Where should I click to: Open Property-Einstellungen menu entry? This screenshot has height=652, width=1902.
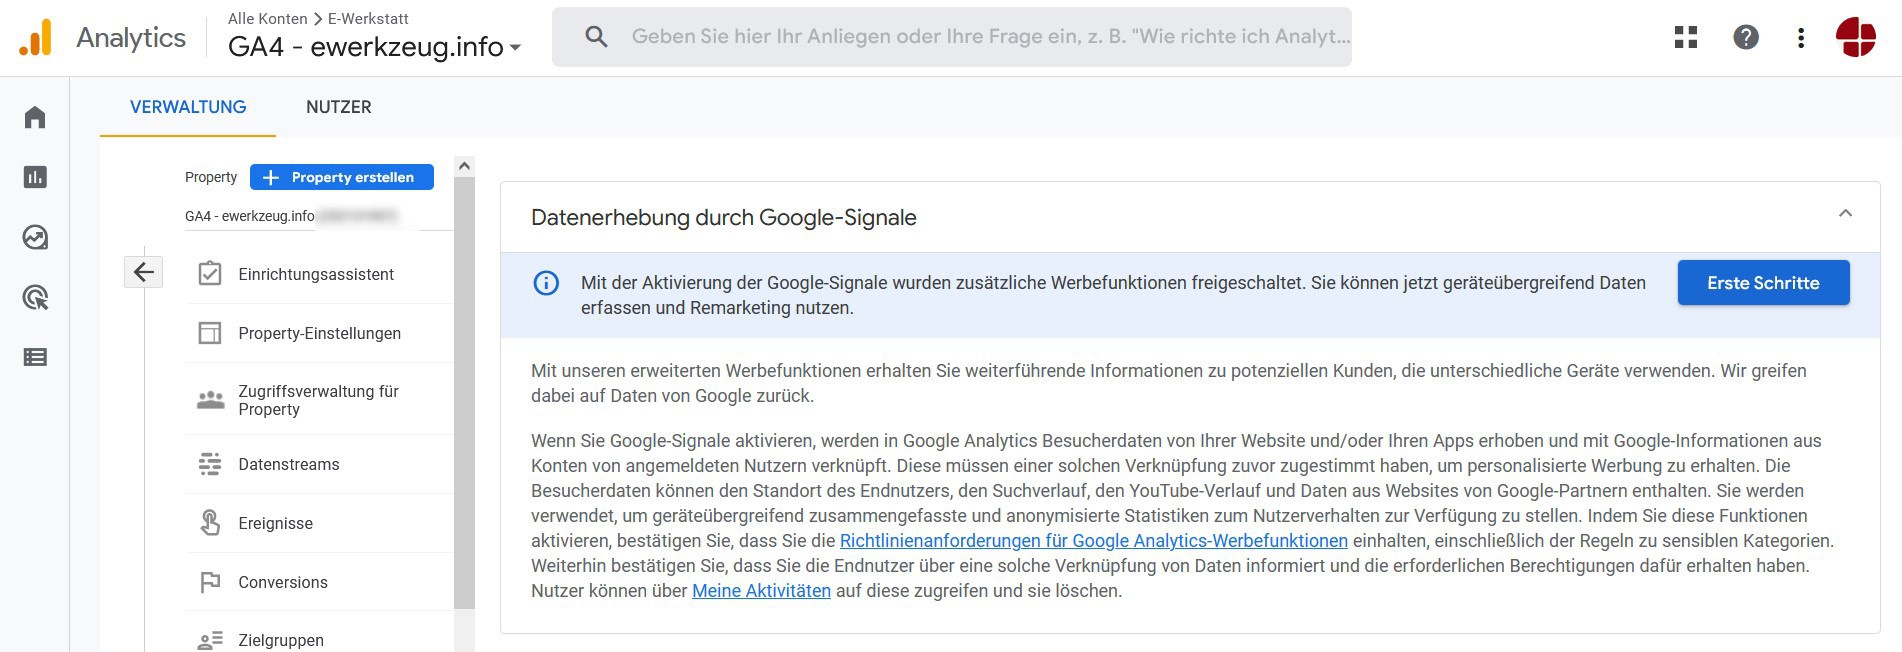coord(320,333)
